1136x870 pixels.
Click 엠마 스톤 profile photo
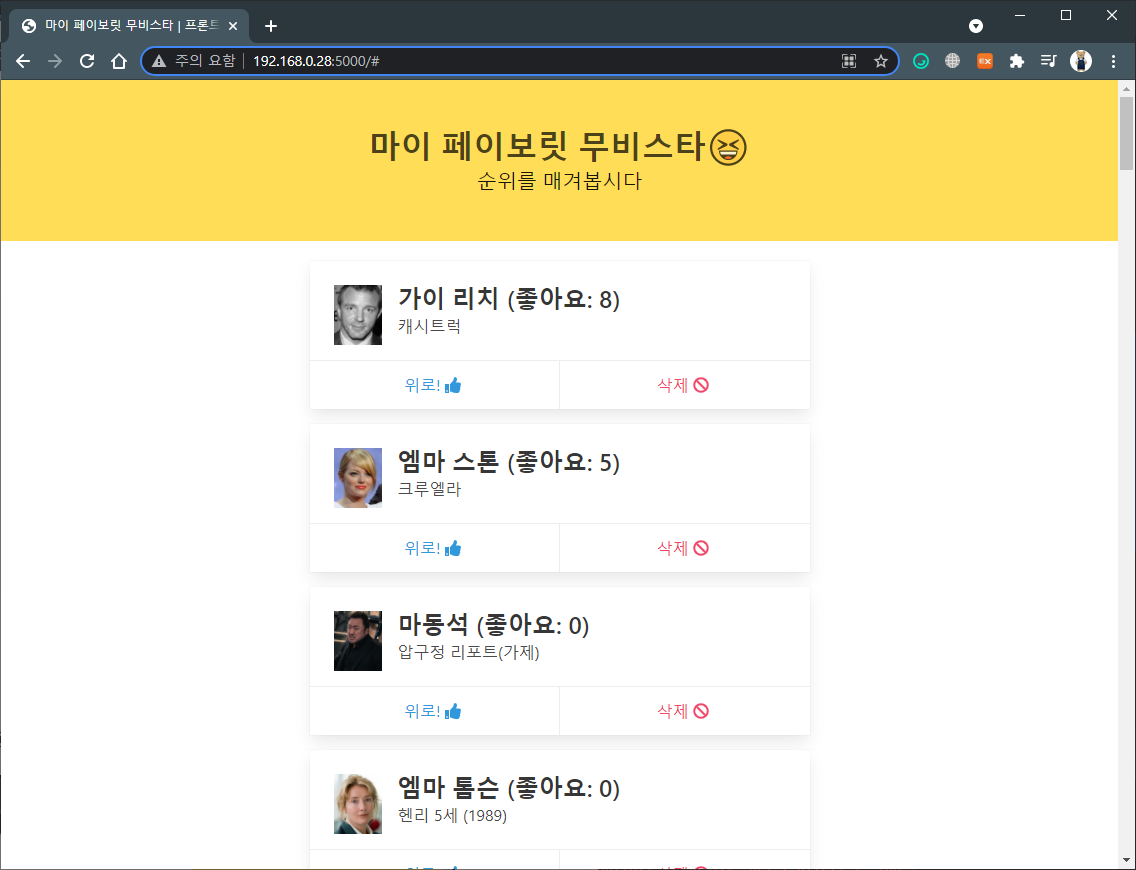coord(358,477)
